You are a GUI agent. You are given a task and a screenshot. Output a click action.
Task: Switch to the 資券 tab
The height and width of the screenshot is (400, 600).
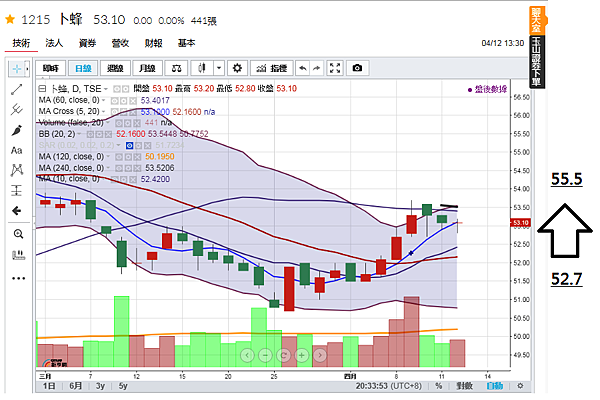pos(87,43)
